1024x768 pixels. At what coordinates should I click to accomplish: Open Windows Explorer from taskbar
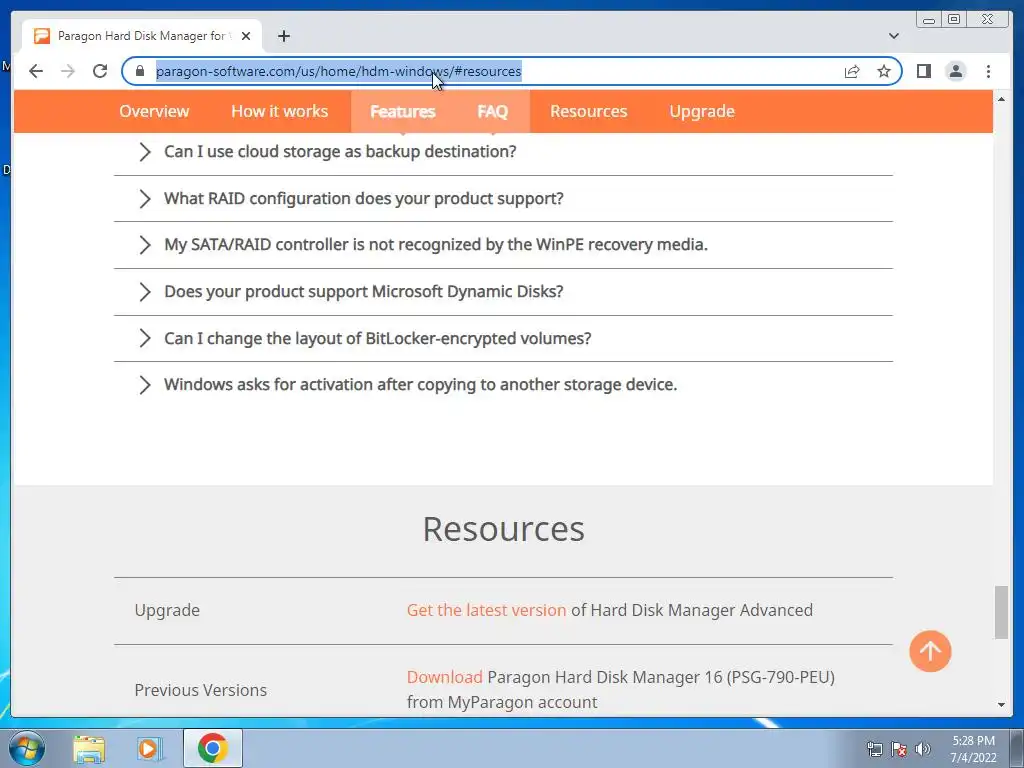89,748
